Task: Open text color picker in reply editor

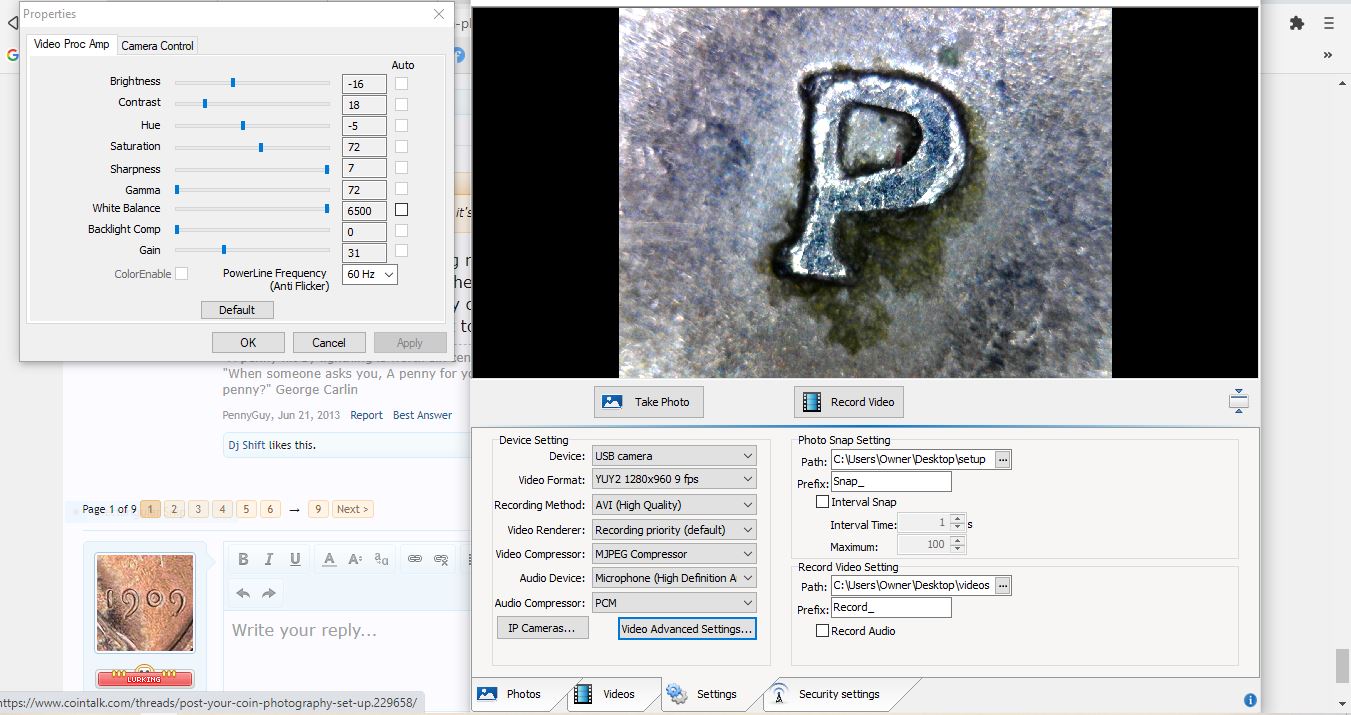Action: point(329,559)
